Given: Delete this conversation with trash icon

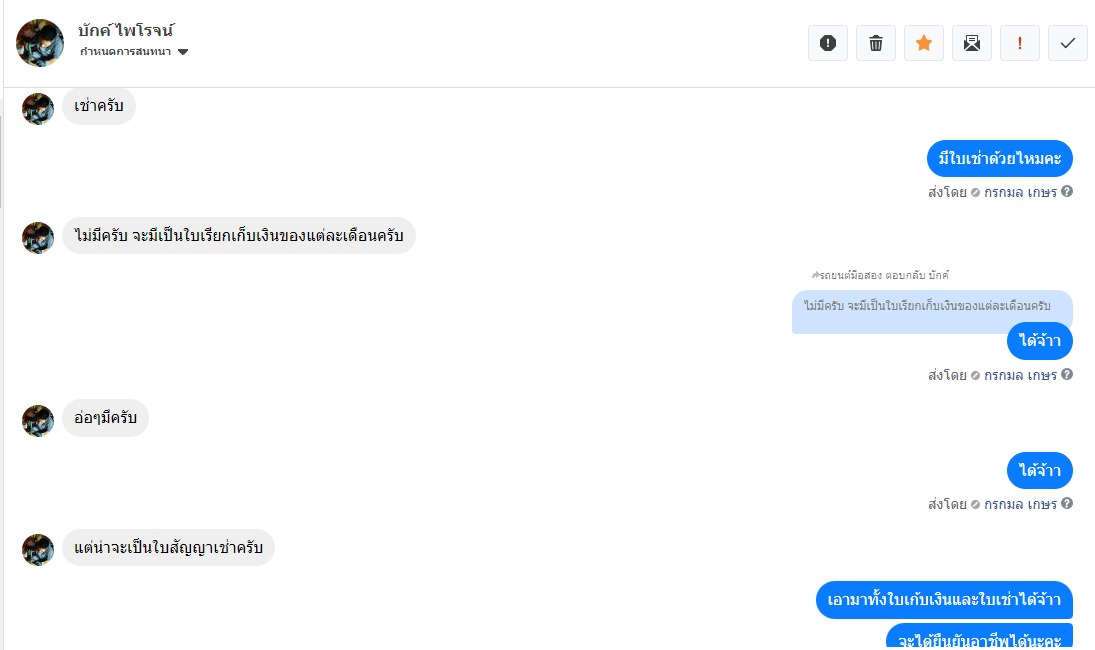Looking at the screenshot, I should point(876,43).
